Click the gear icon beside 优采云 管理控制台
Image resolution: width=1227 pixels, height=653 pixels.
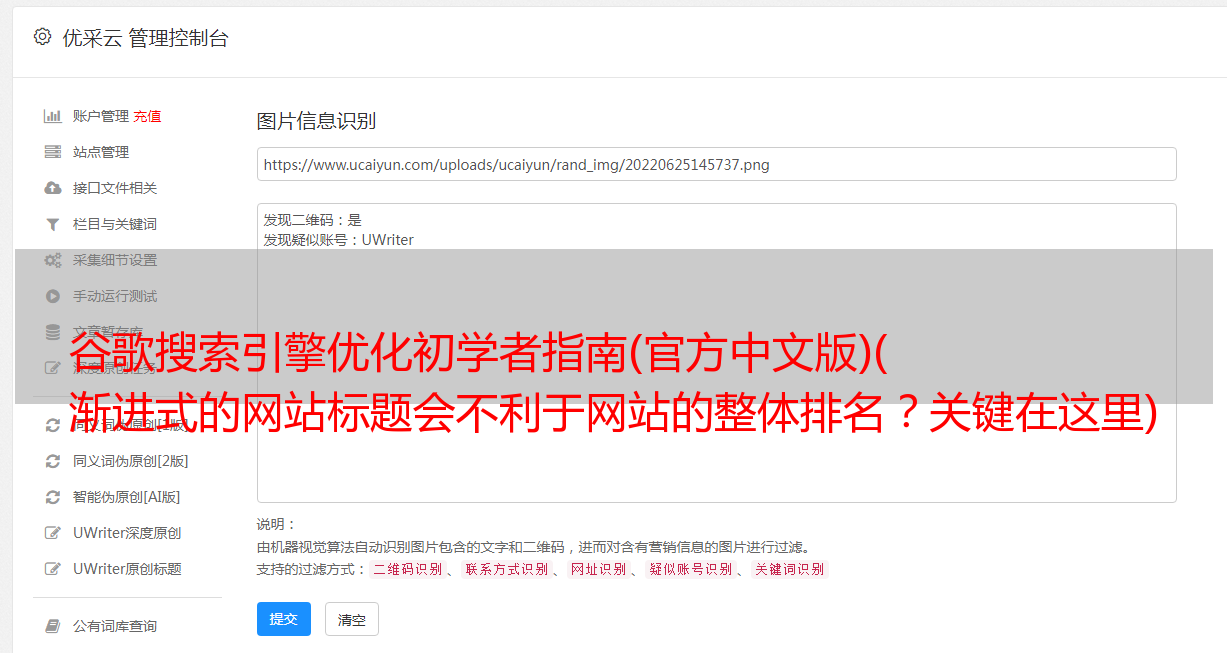click(x=42, y=37)
